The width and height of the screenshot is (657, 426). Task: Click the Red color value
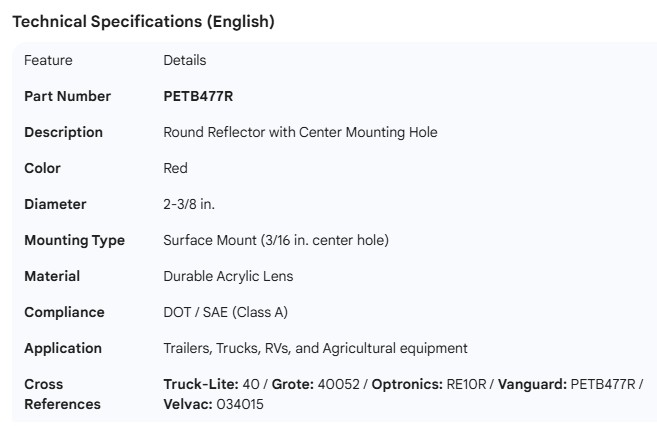point(175,168)
